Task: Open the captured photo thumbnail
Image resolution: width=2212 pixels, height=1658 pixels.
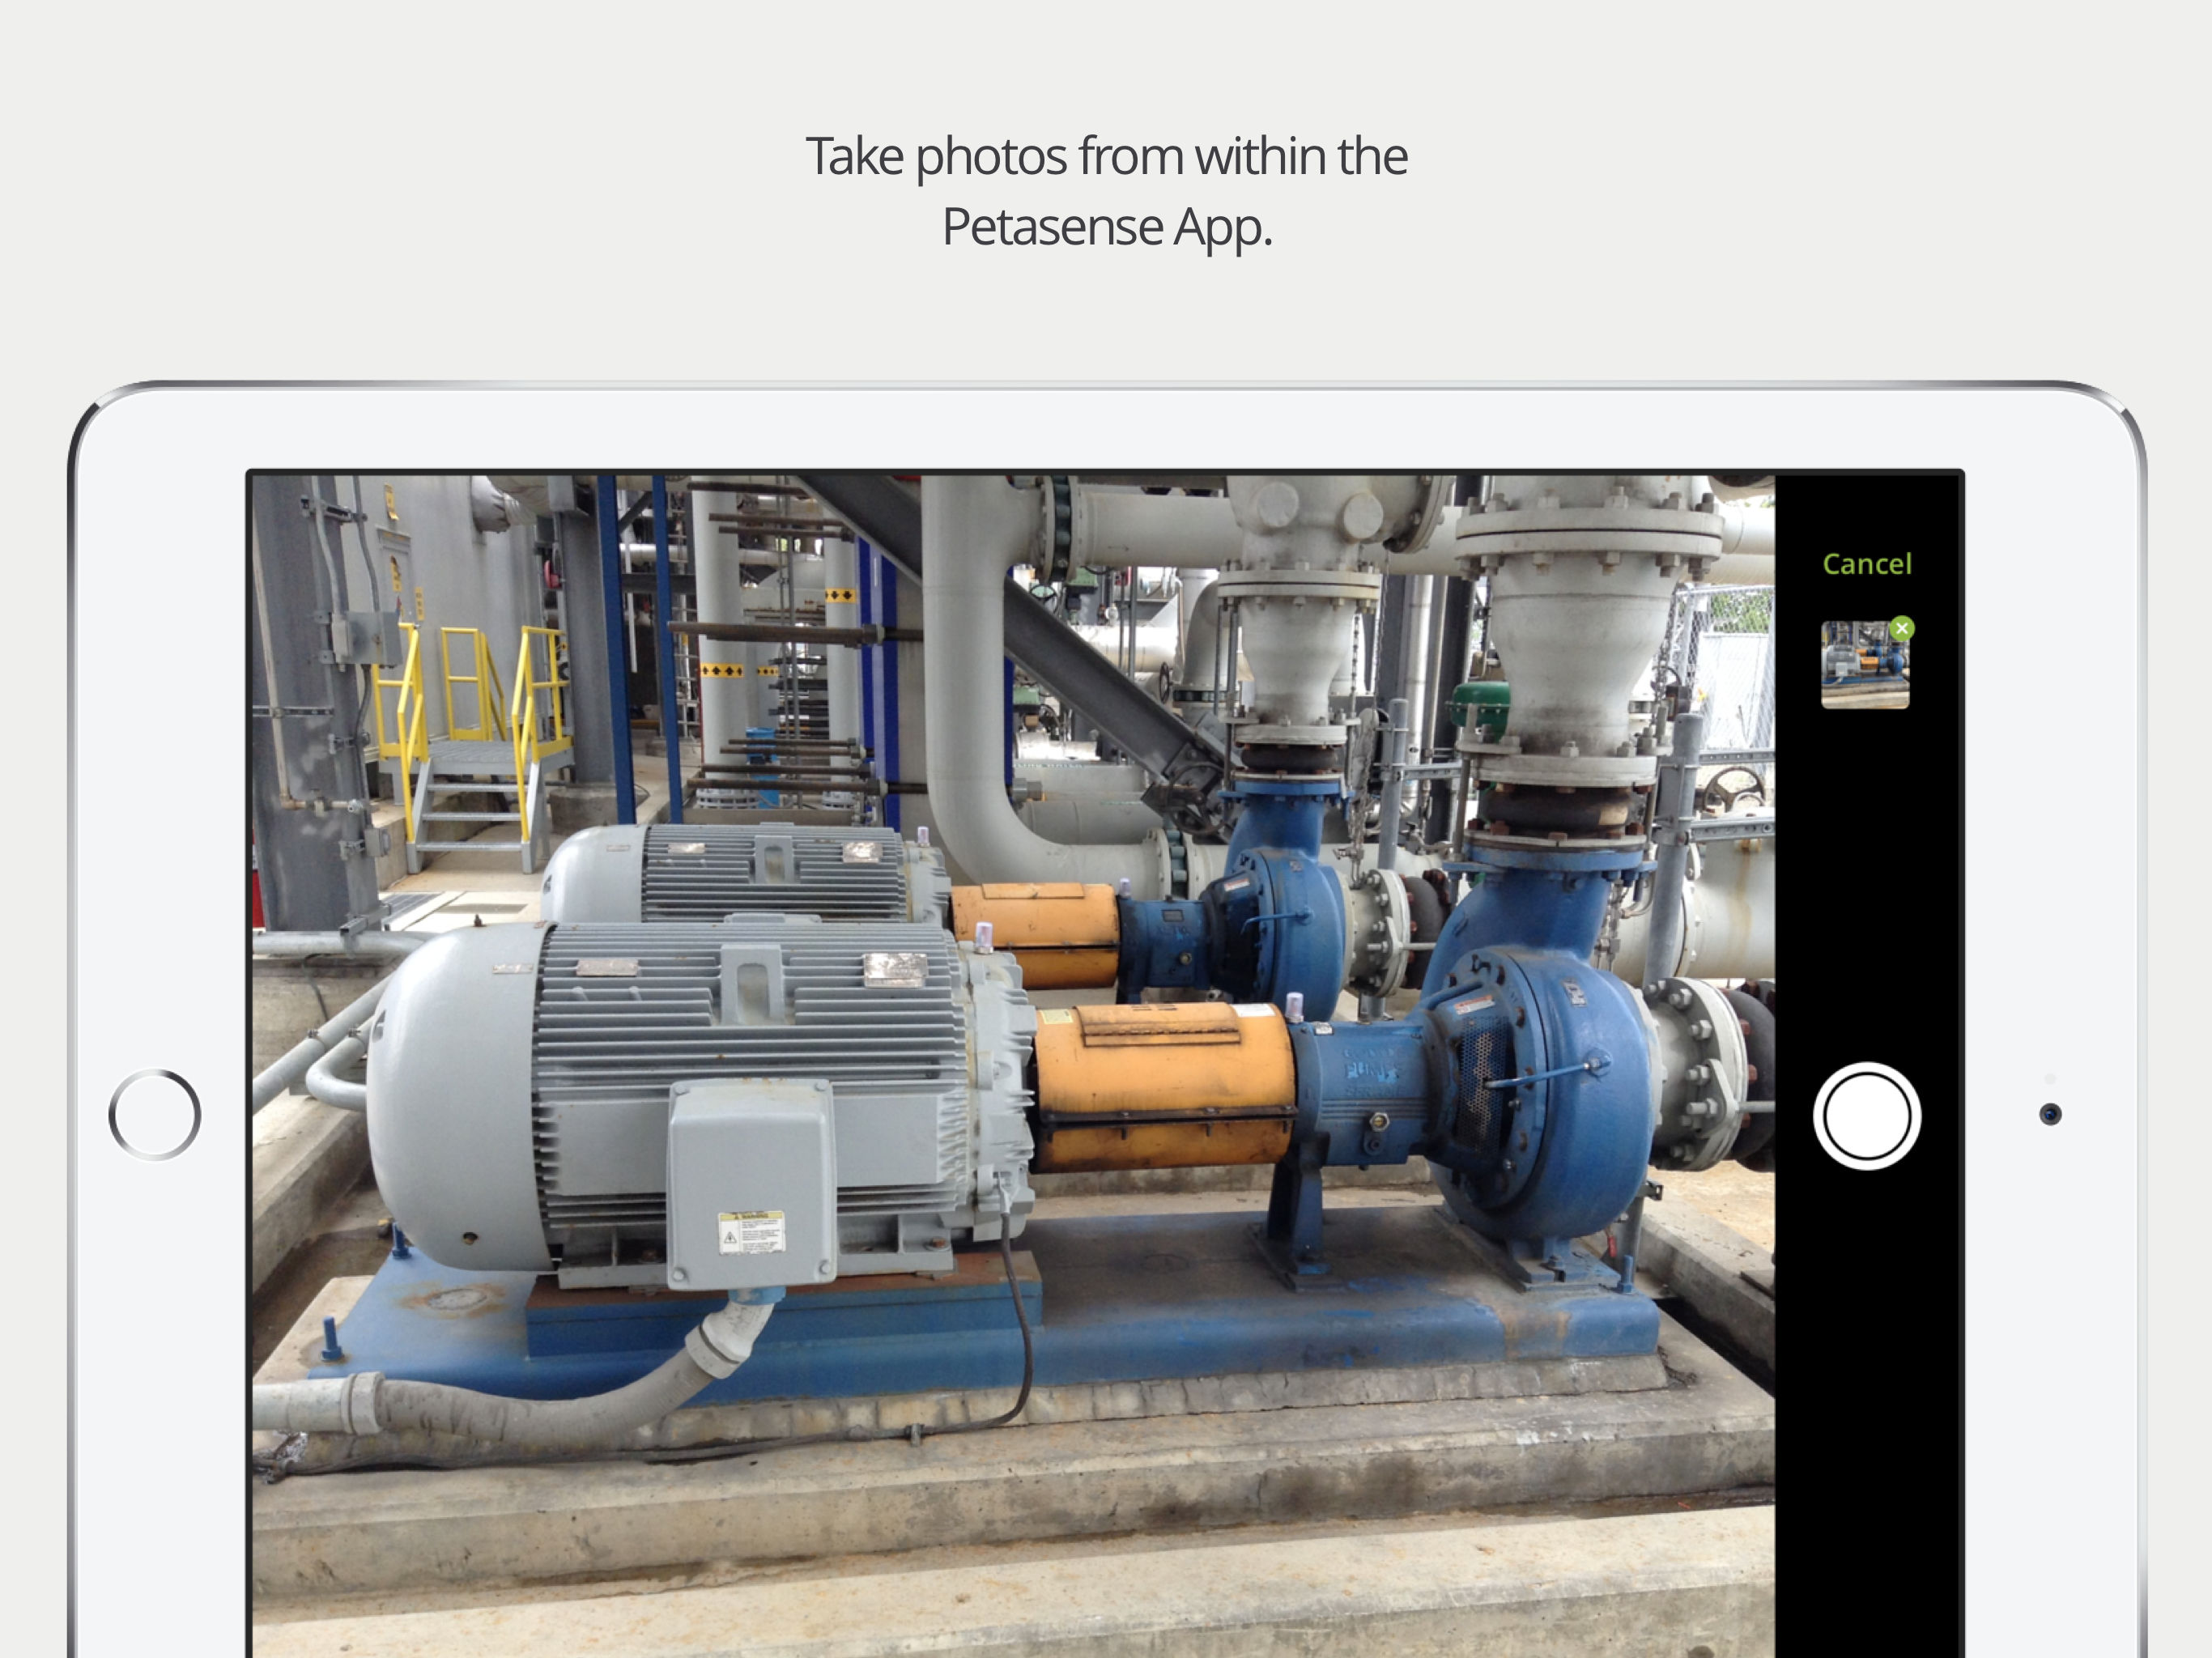Action: click(x=1865, y=665)
